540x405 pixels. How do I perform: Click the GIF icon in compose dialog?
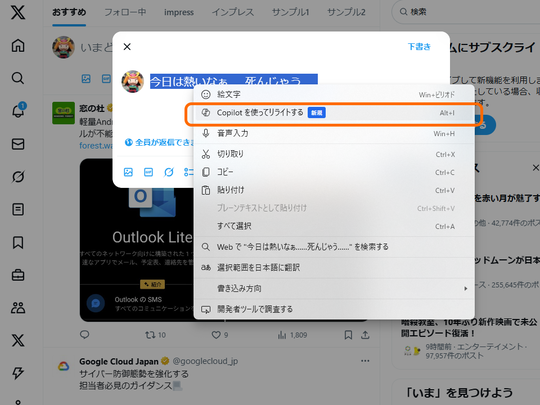tap(148, 172)
